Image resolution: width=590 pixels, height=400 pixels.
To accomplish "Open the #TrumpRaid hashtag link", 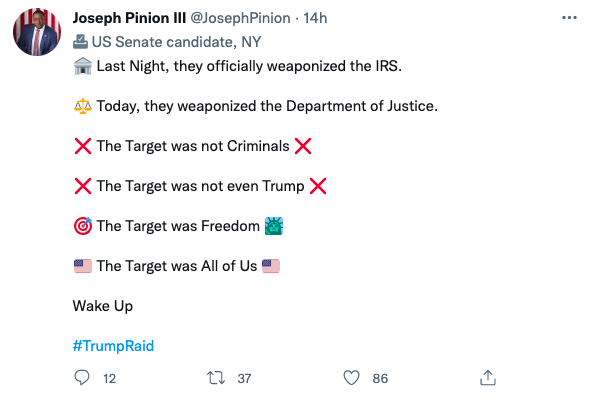I will click(x=113, y=346).
